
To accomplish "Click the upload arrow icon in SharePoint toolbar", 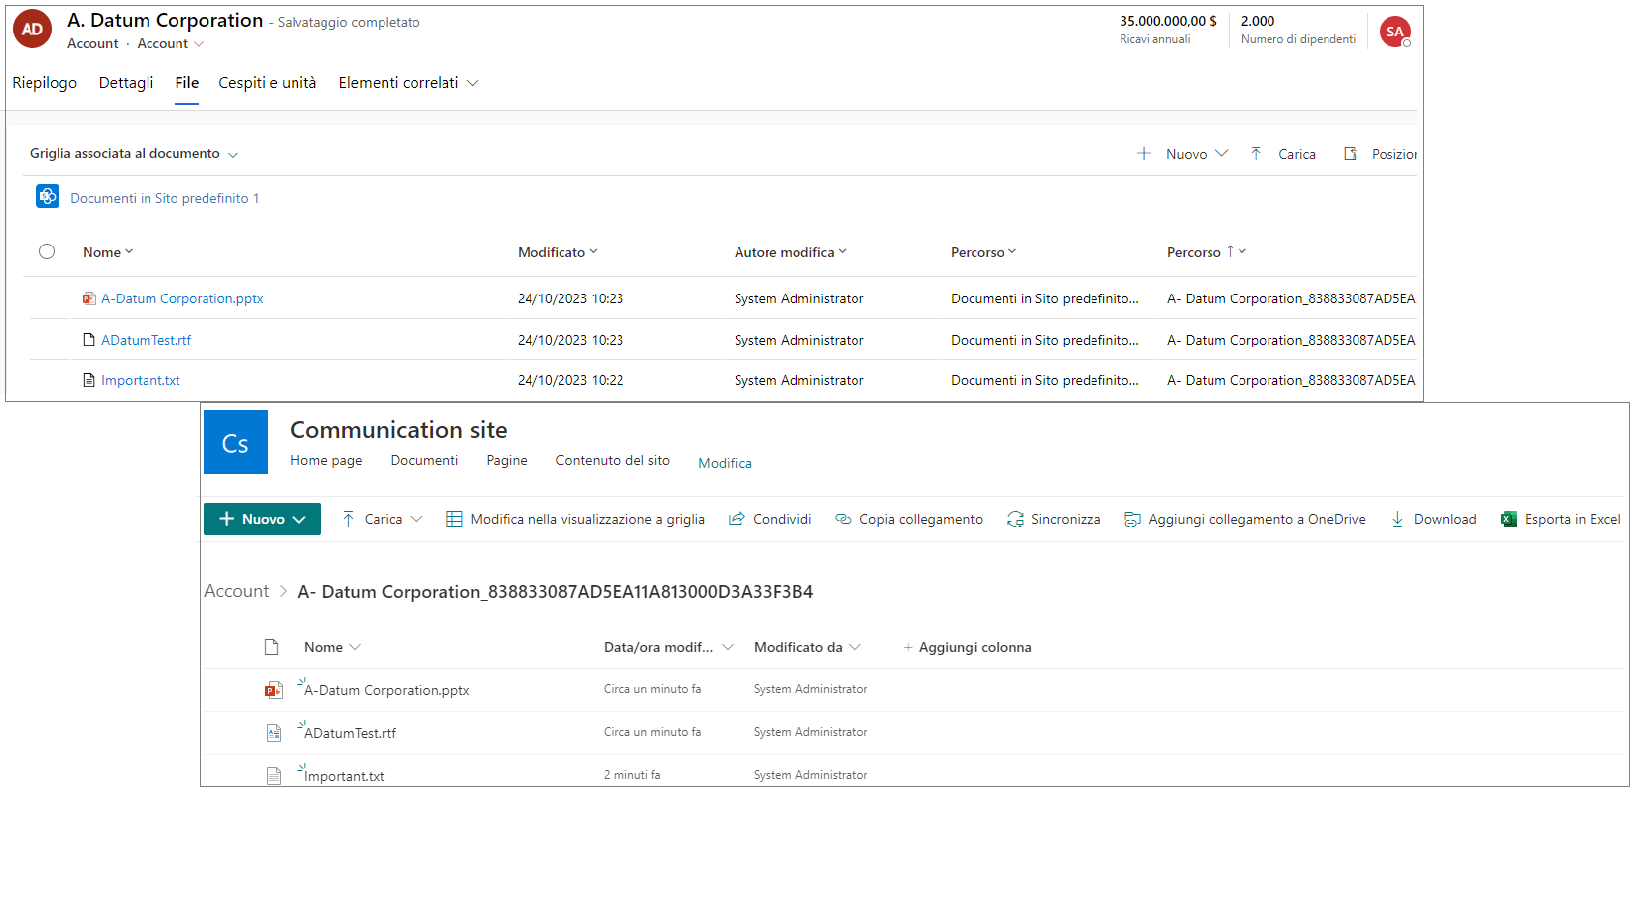I will click(x=348, y=519).
